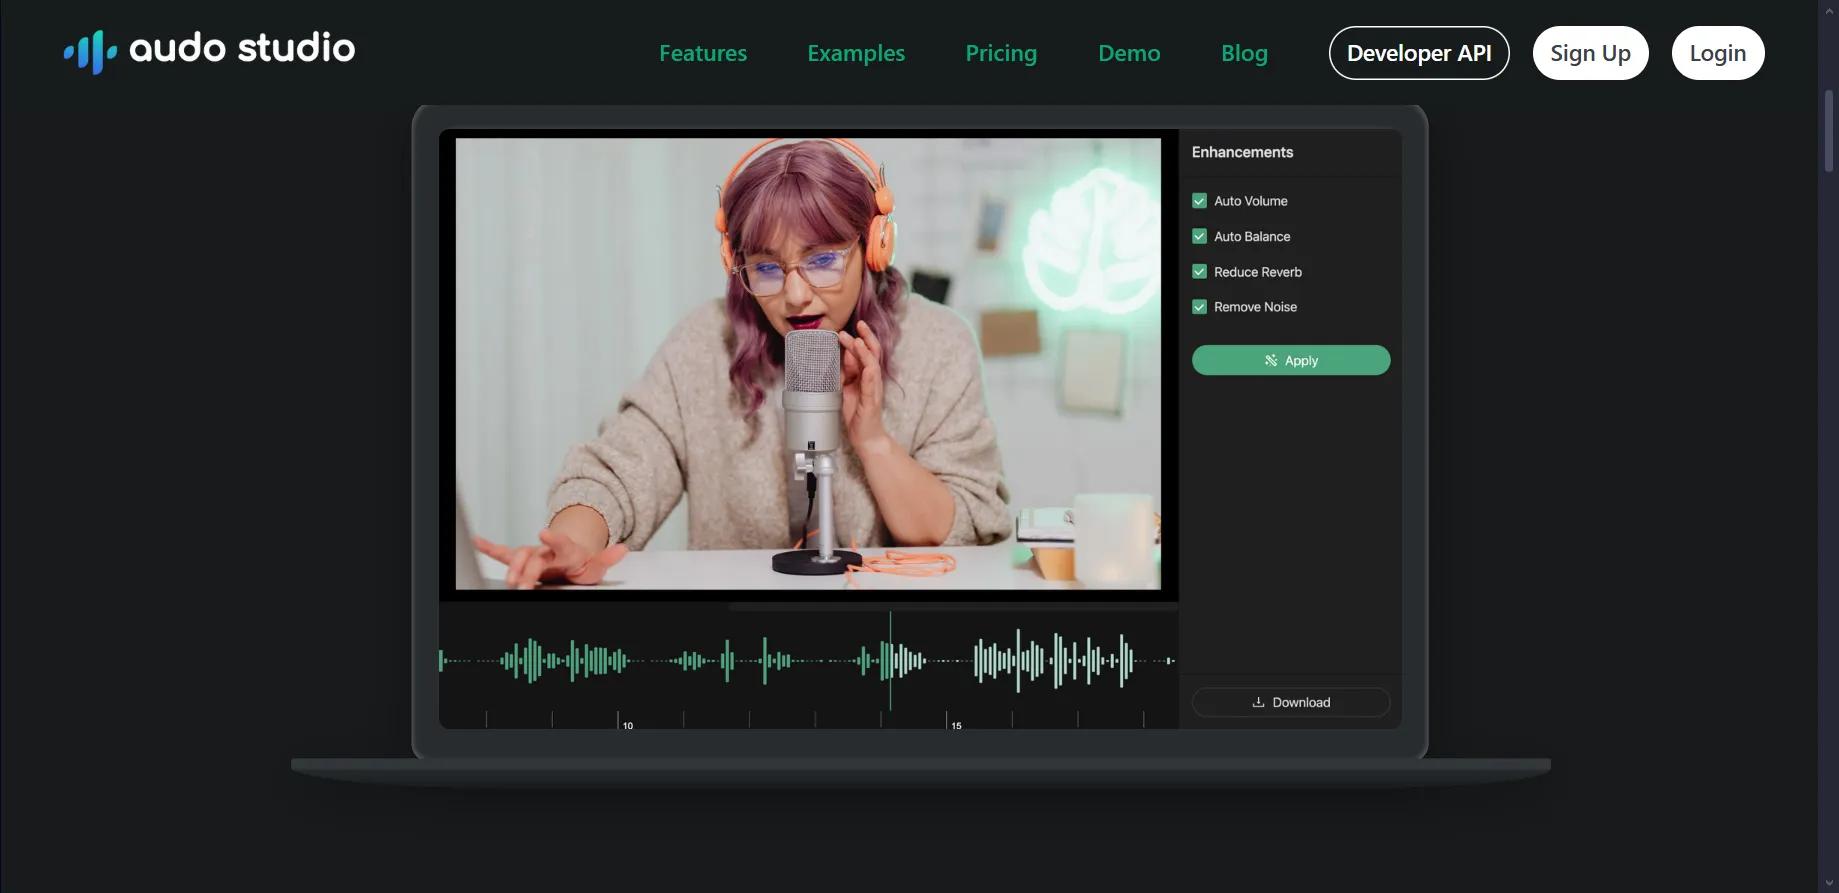1839x893 pixels.
Task: Click the podcast video preview
Action: [808, 364]
